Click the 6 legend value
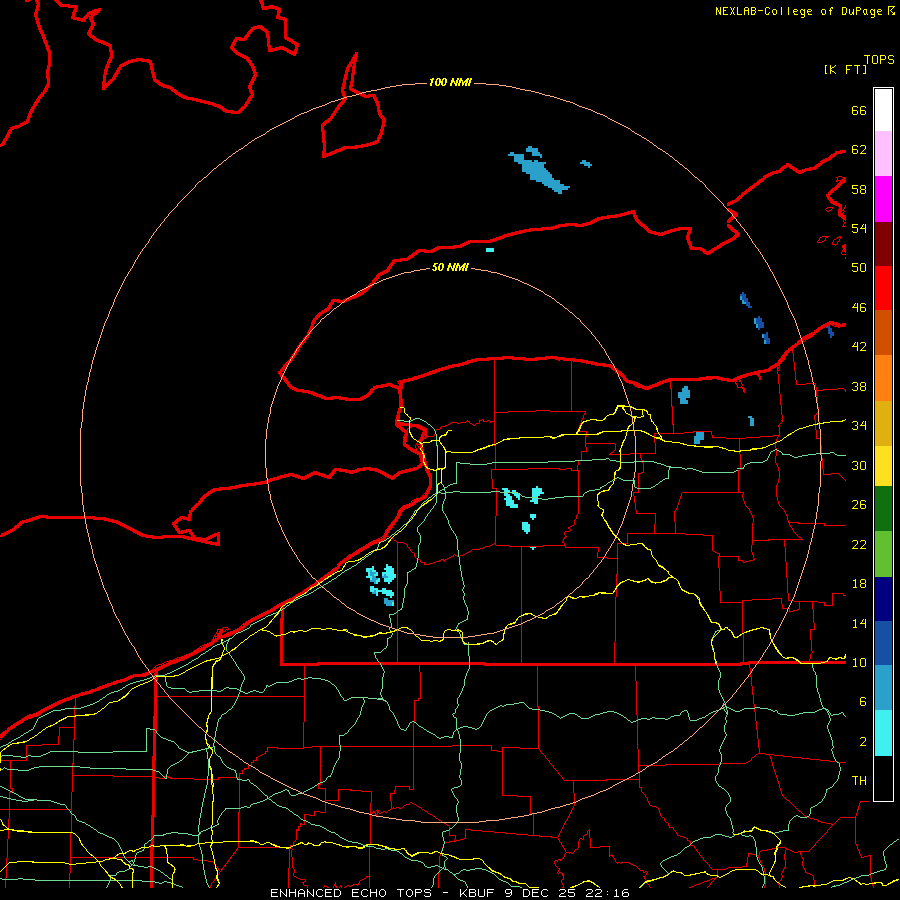This screenshot has height=900, width=900. coord(862,702)
